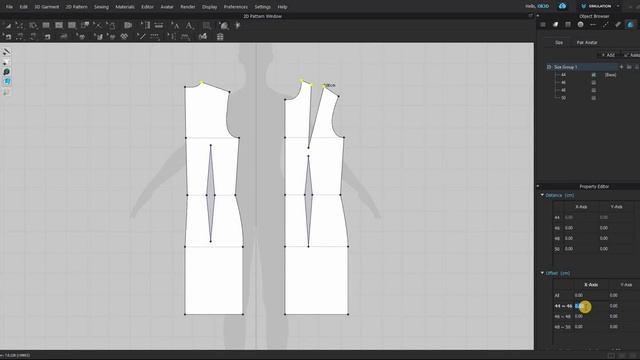Select the dashed-line topstitch tool
The height and width of the screenshot is (360, 640).
pos(155,36)
